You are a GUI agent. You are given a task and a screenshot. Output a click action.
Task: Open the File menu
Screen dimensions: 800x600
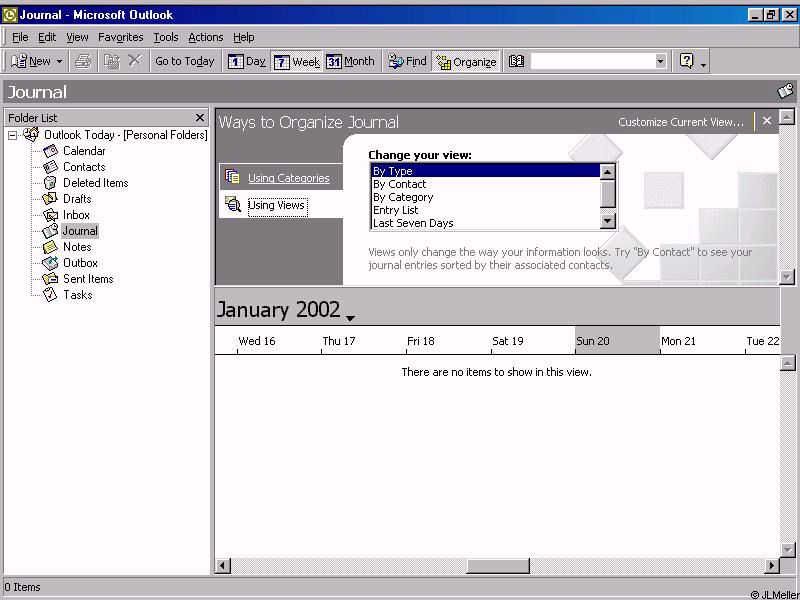(x=20, y=37)
